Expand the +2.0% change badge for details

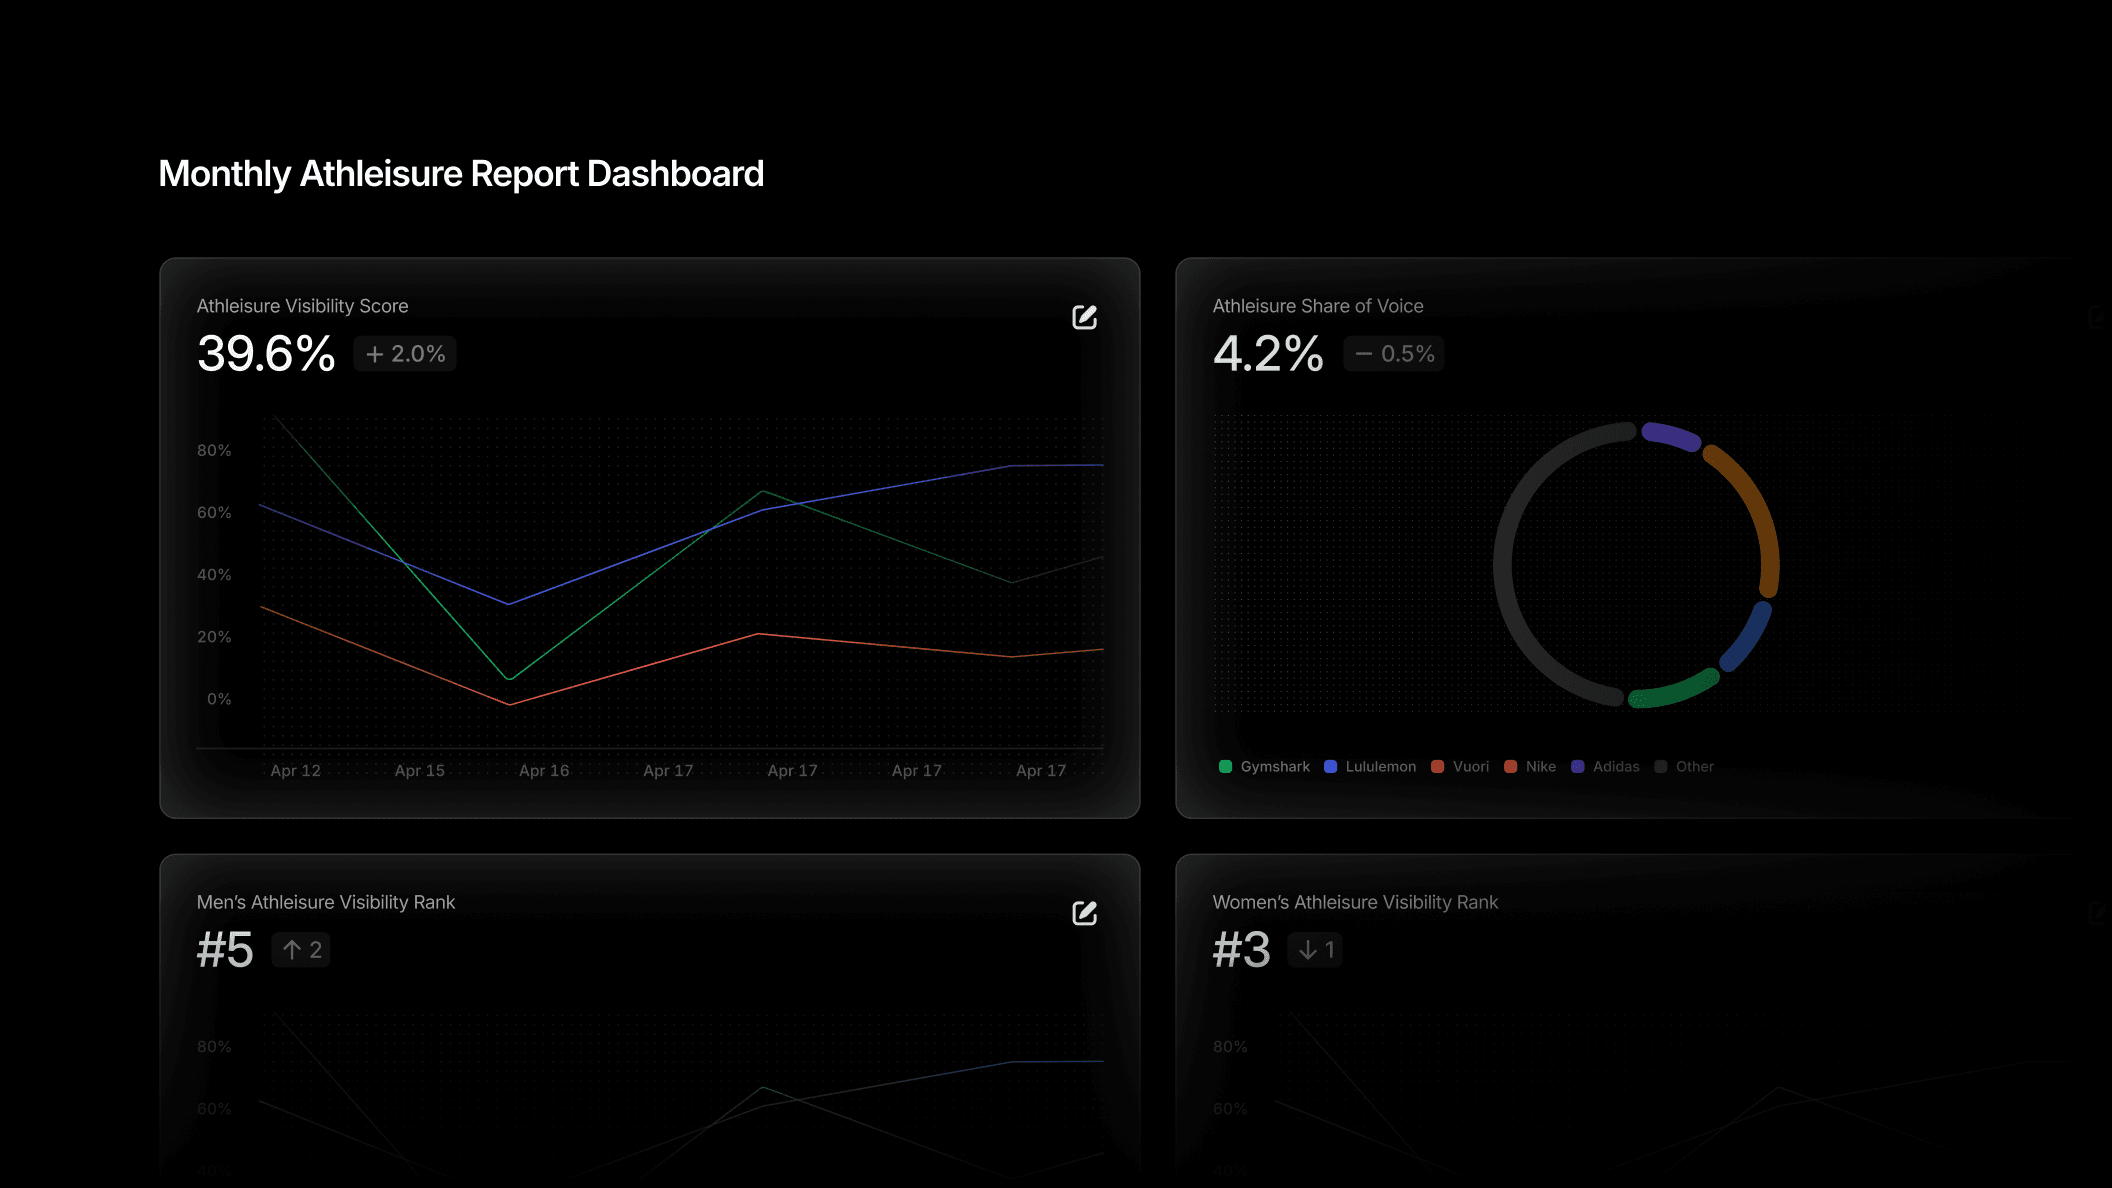coord(404,354)
